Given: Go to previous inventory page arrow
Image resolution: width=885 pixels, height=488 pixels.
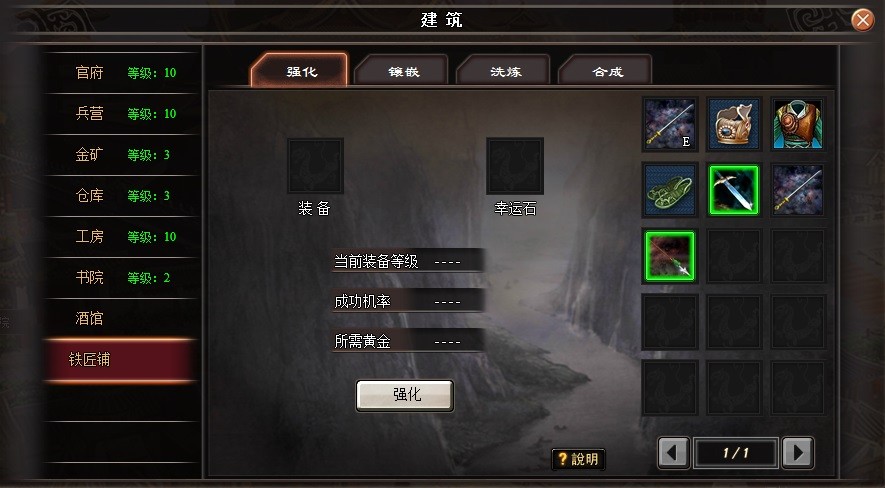Looking at the screenshot, I should (x=673, y=452).
